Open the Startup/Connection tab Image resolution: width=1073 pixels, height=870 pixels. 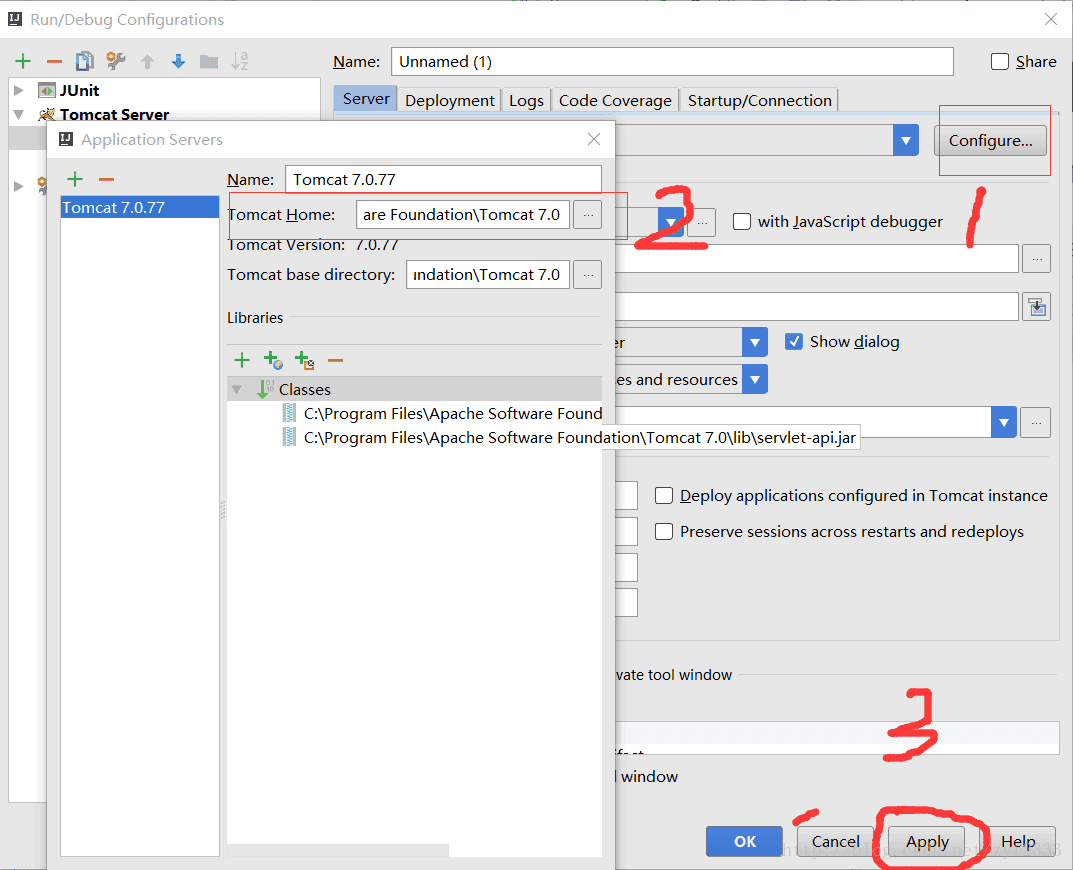coord(760,101)
